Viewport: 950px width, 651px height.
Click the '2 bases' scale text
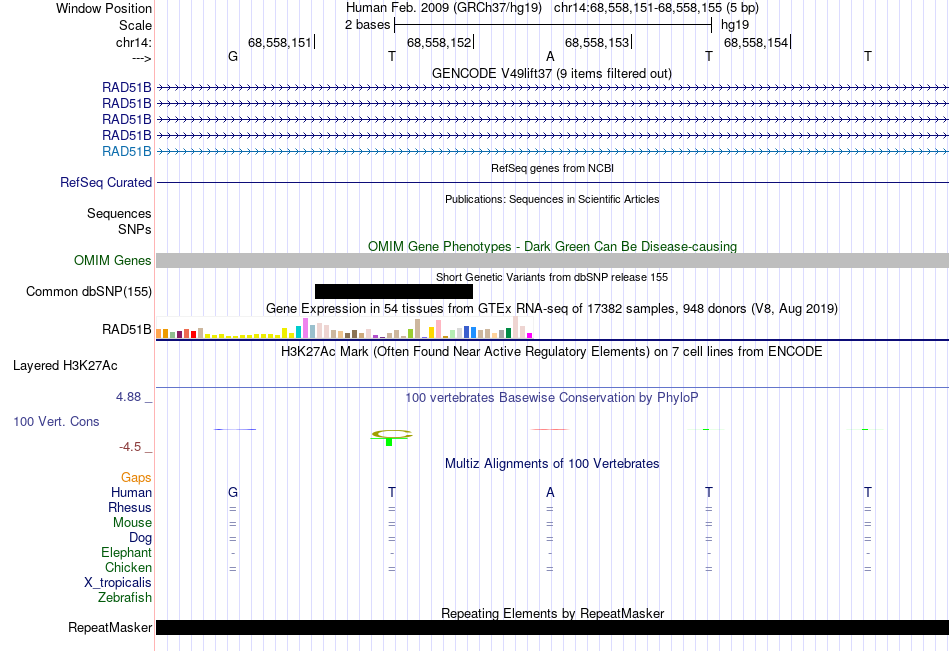368,25
